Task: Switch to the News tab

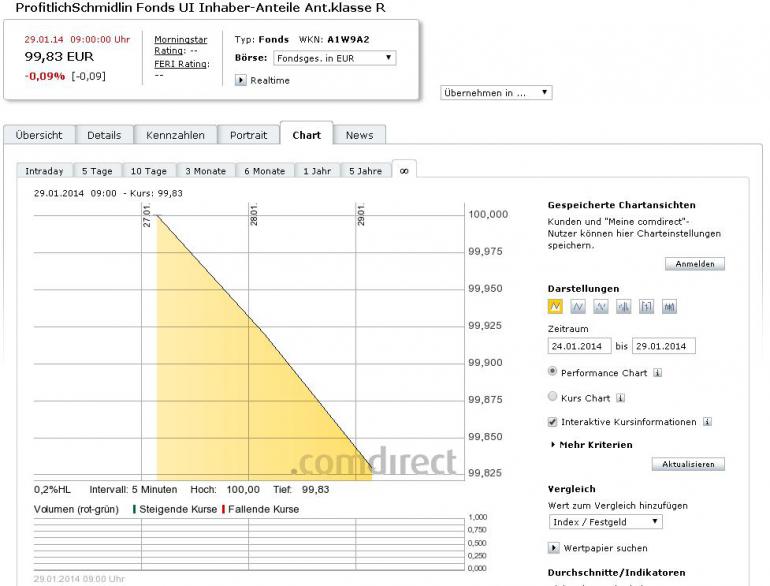Action: [x=359, y=135]
